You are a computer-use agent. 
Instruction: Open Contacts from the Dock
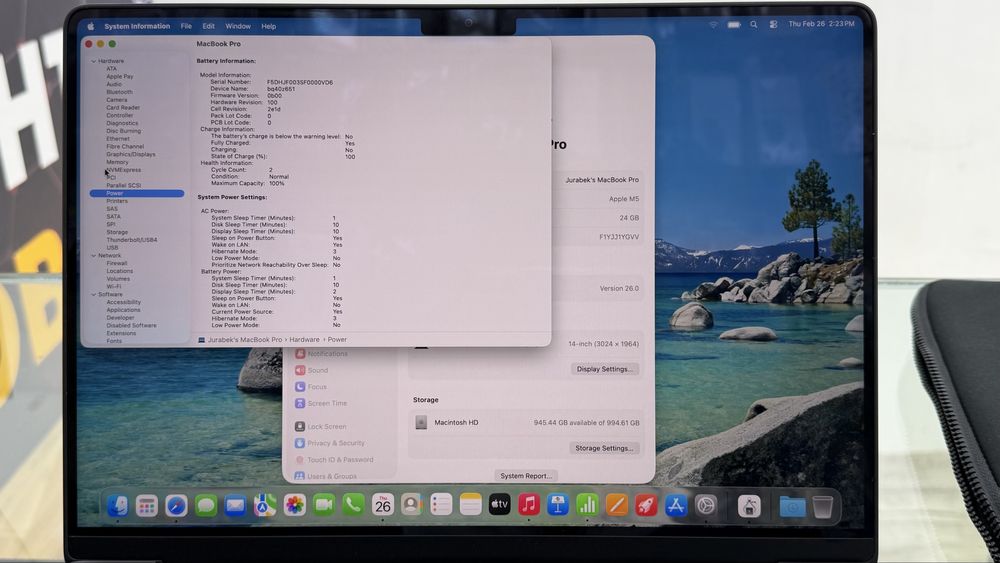(412, 505)
